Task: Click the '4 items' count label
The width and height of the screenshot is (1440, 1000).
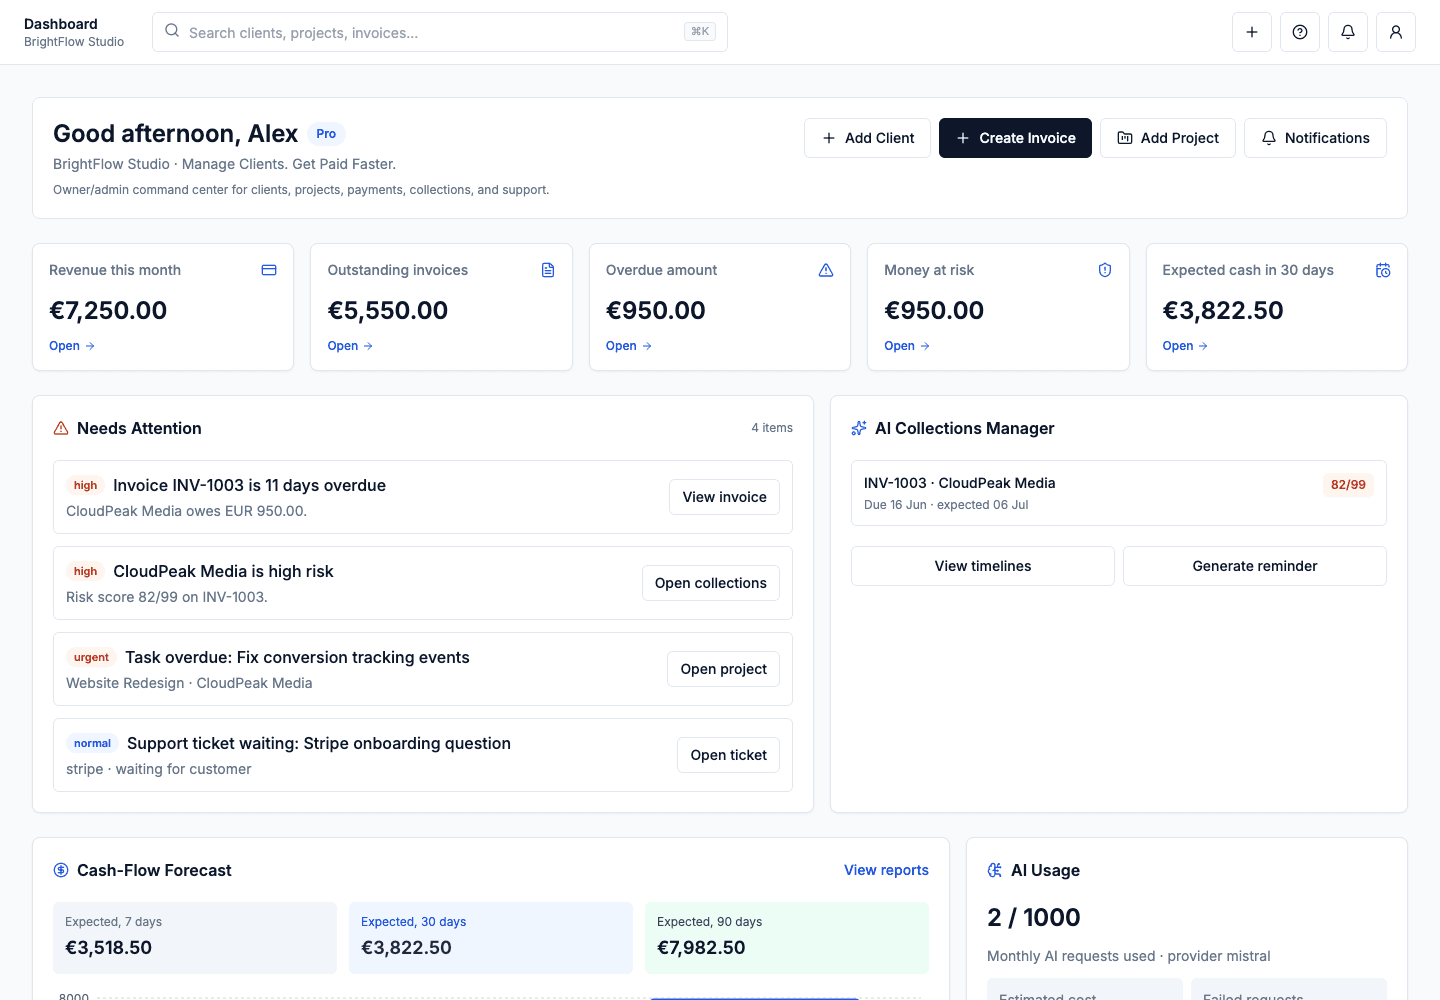Action: [x=772, y=428]
